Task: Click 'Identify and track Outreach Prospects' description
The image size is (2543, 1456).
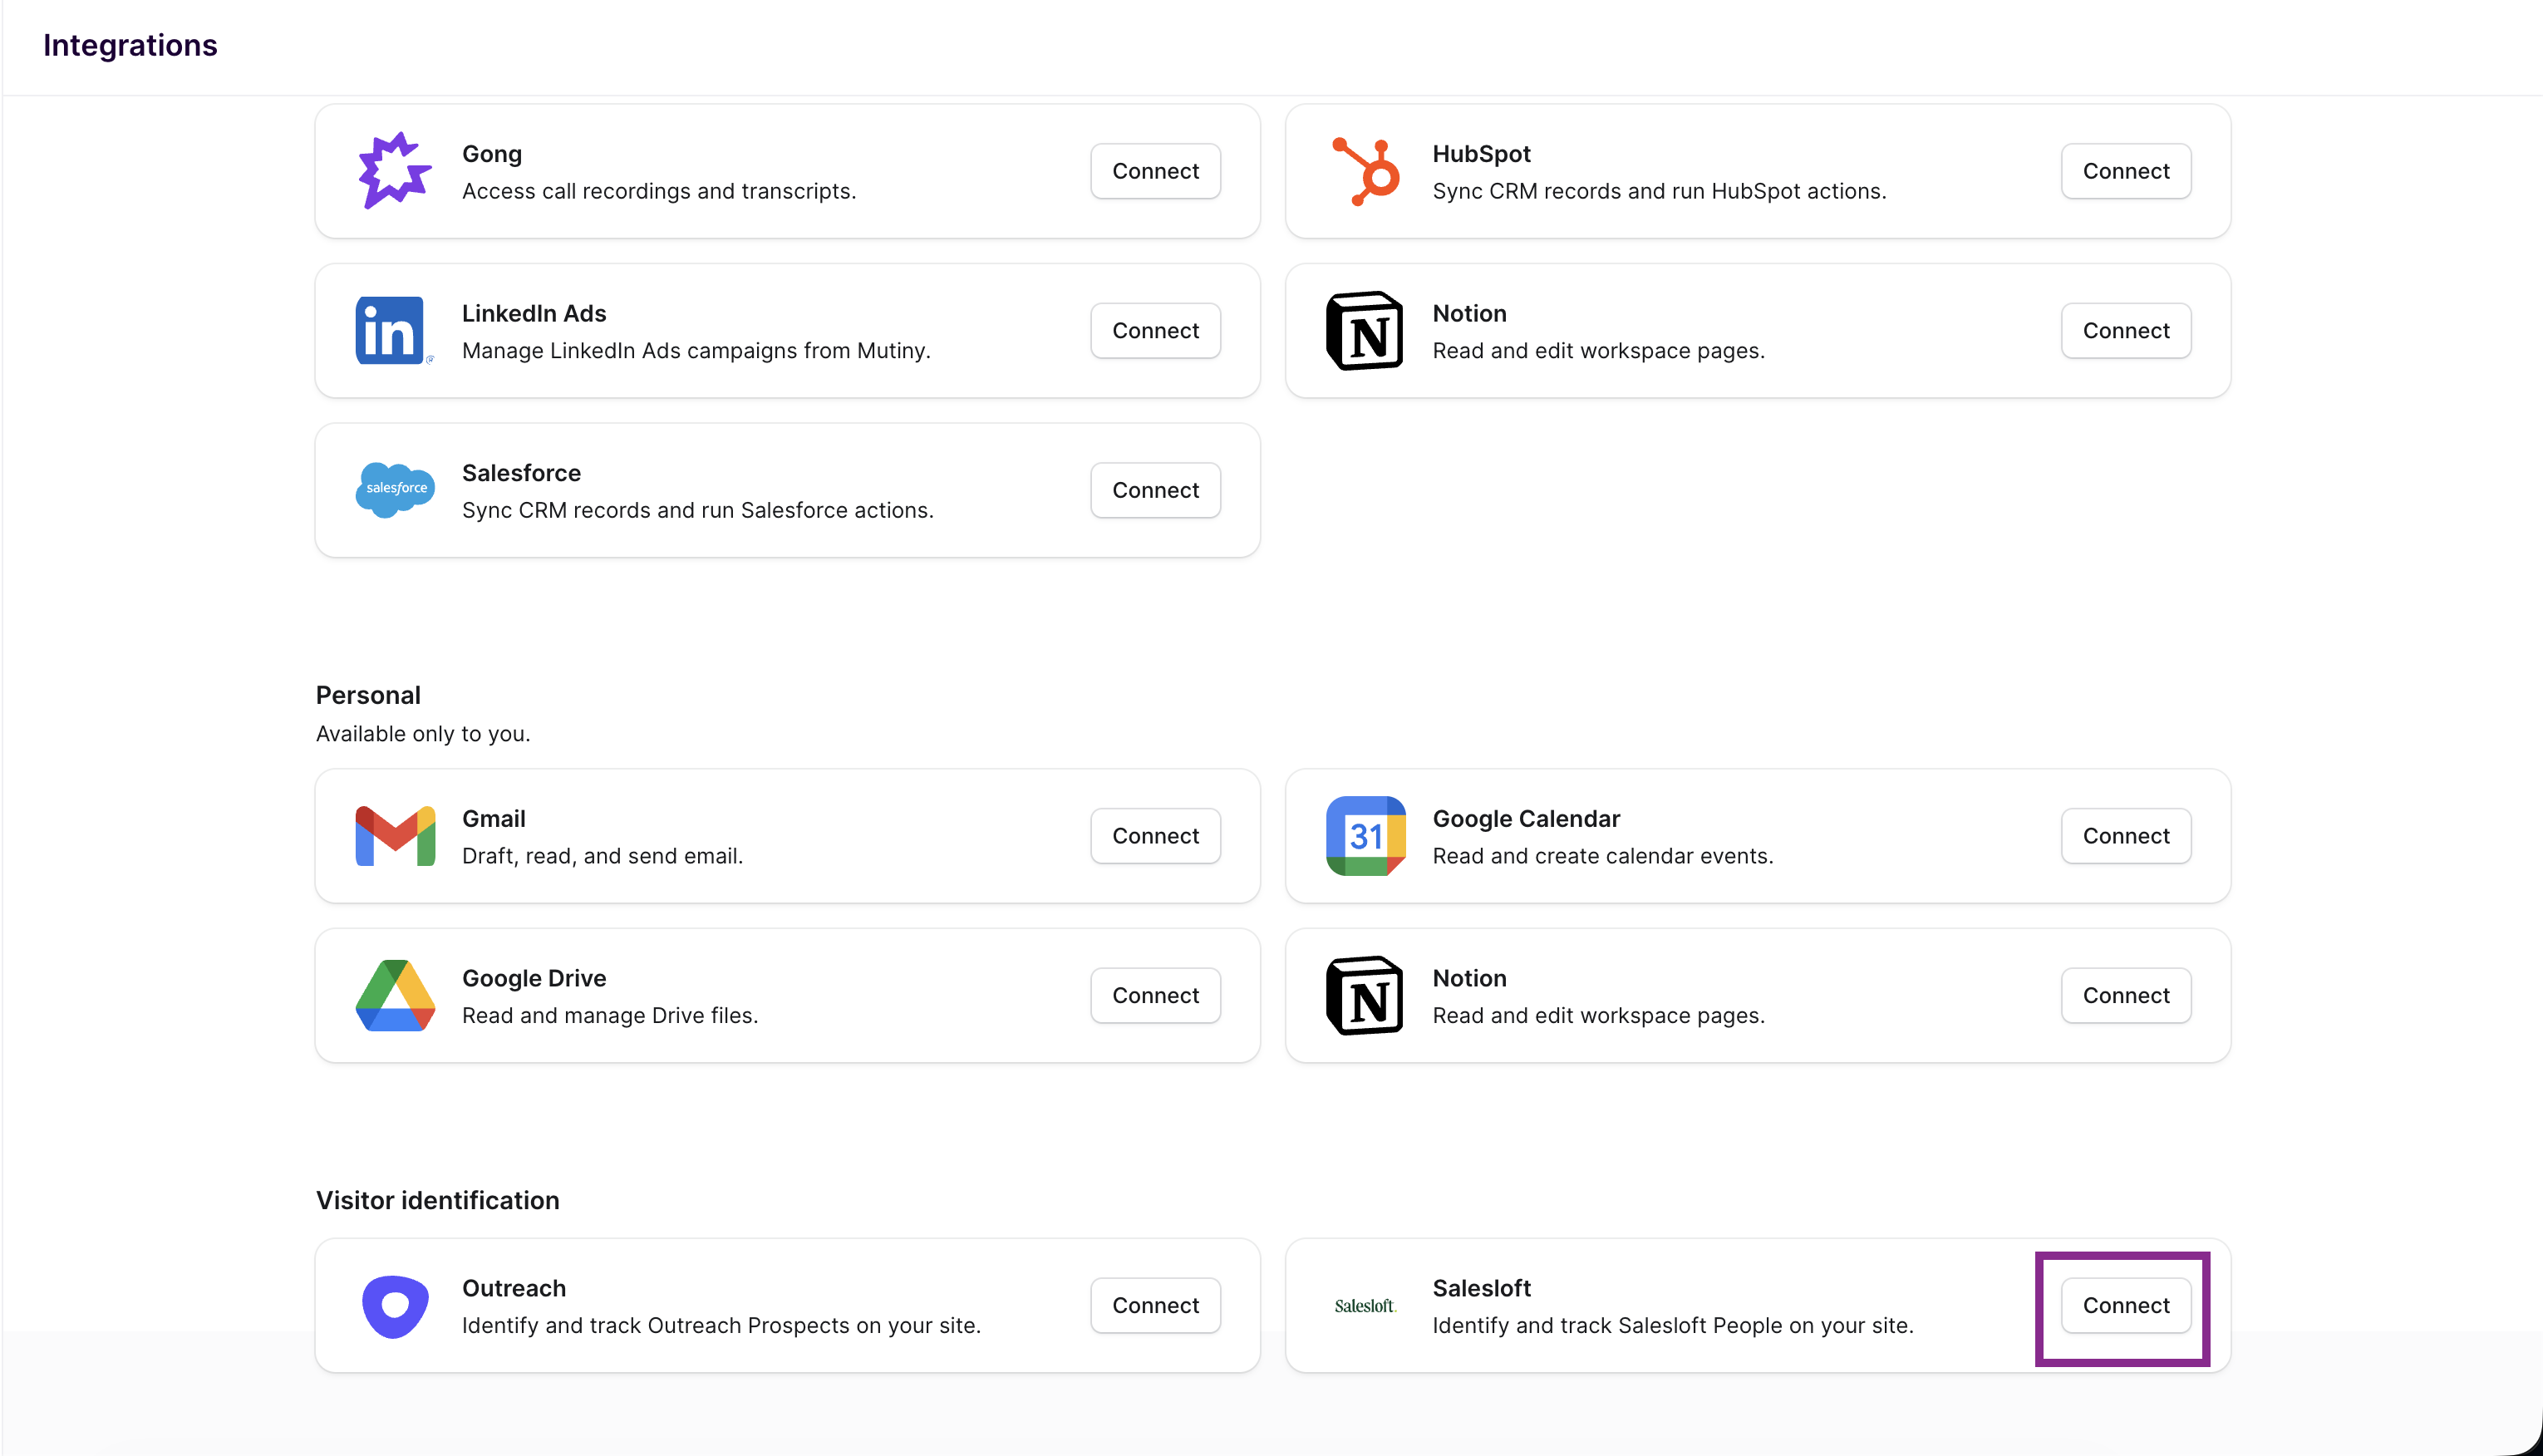Action: pyautogui.click(x=721, y=1326)
